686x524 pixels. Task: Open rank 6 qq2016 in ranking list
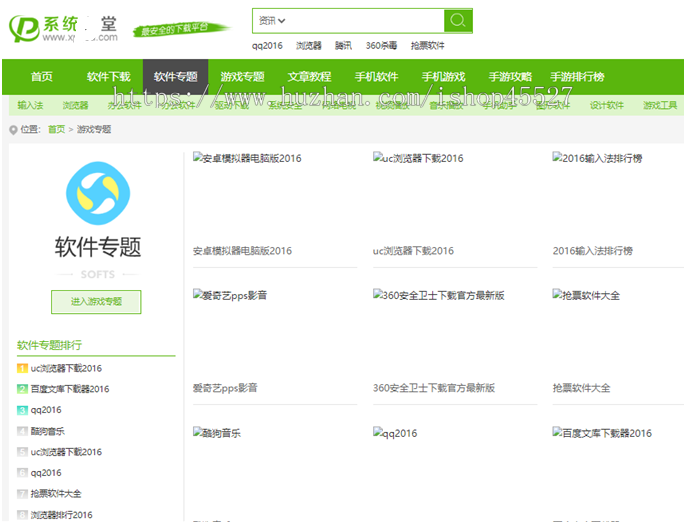click(x=46, y=473)
